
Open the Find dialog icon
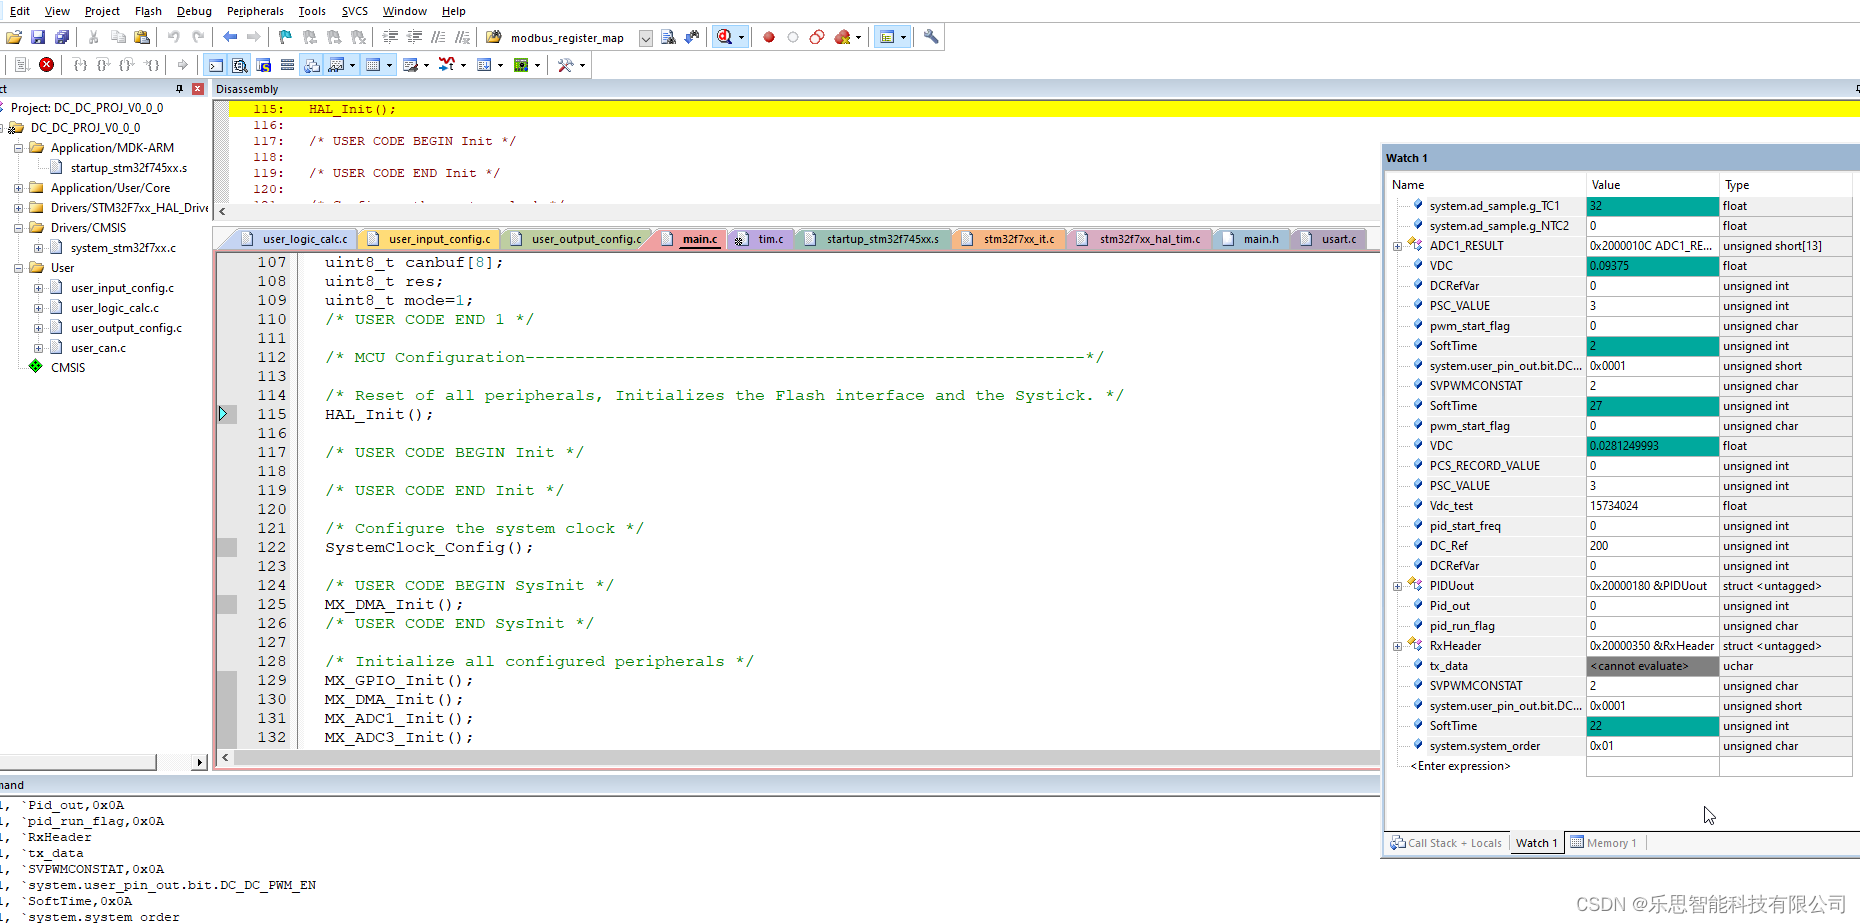pyautogui.click(x=668, y=37)
